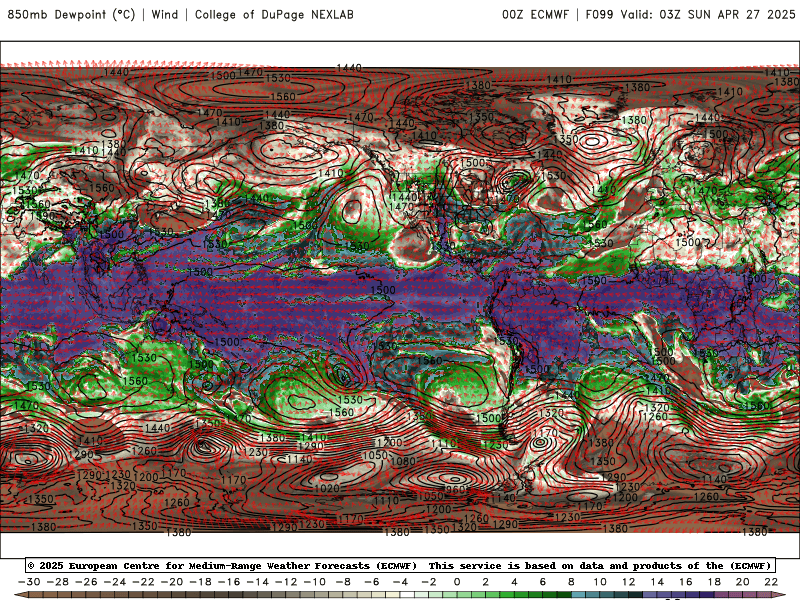Click the "-8" color scale label
This screenshot has width=800, height=600.
click(x=343, y=582)
